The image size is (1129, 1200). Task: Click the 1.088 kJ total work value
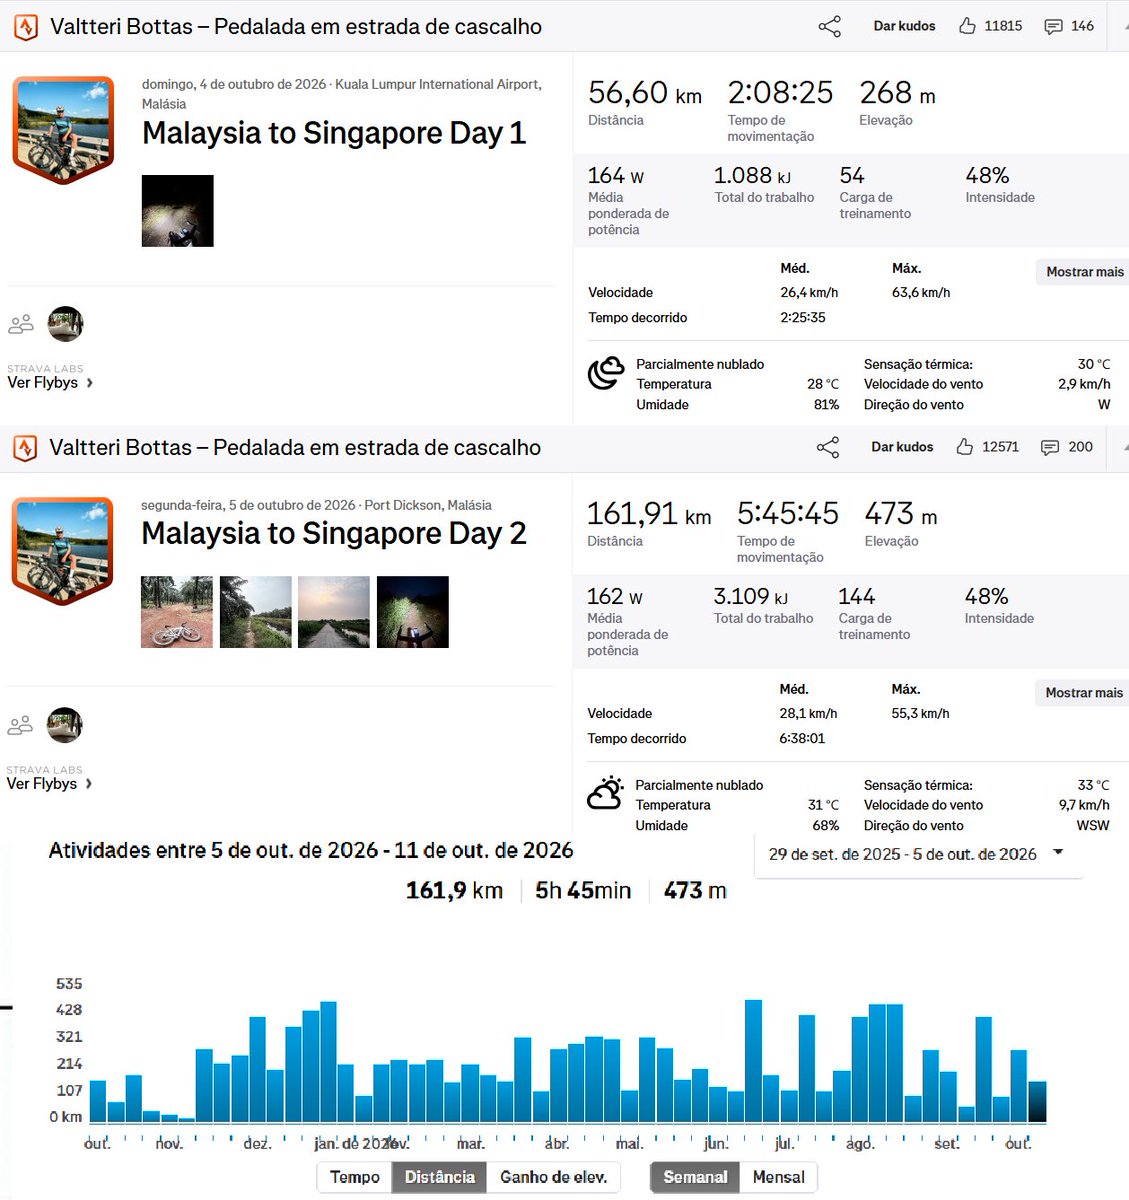[x=752, y=176]
